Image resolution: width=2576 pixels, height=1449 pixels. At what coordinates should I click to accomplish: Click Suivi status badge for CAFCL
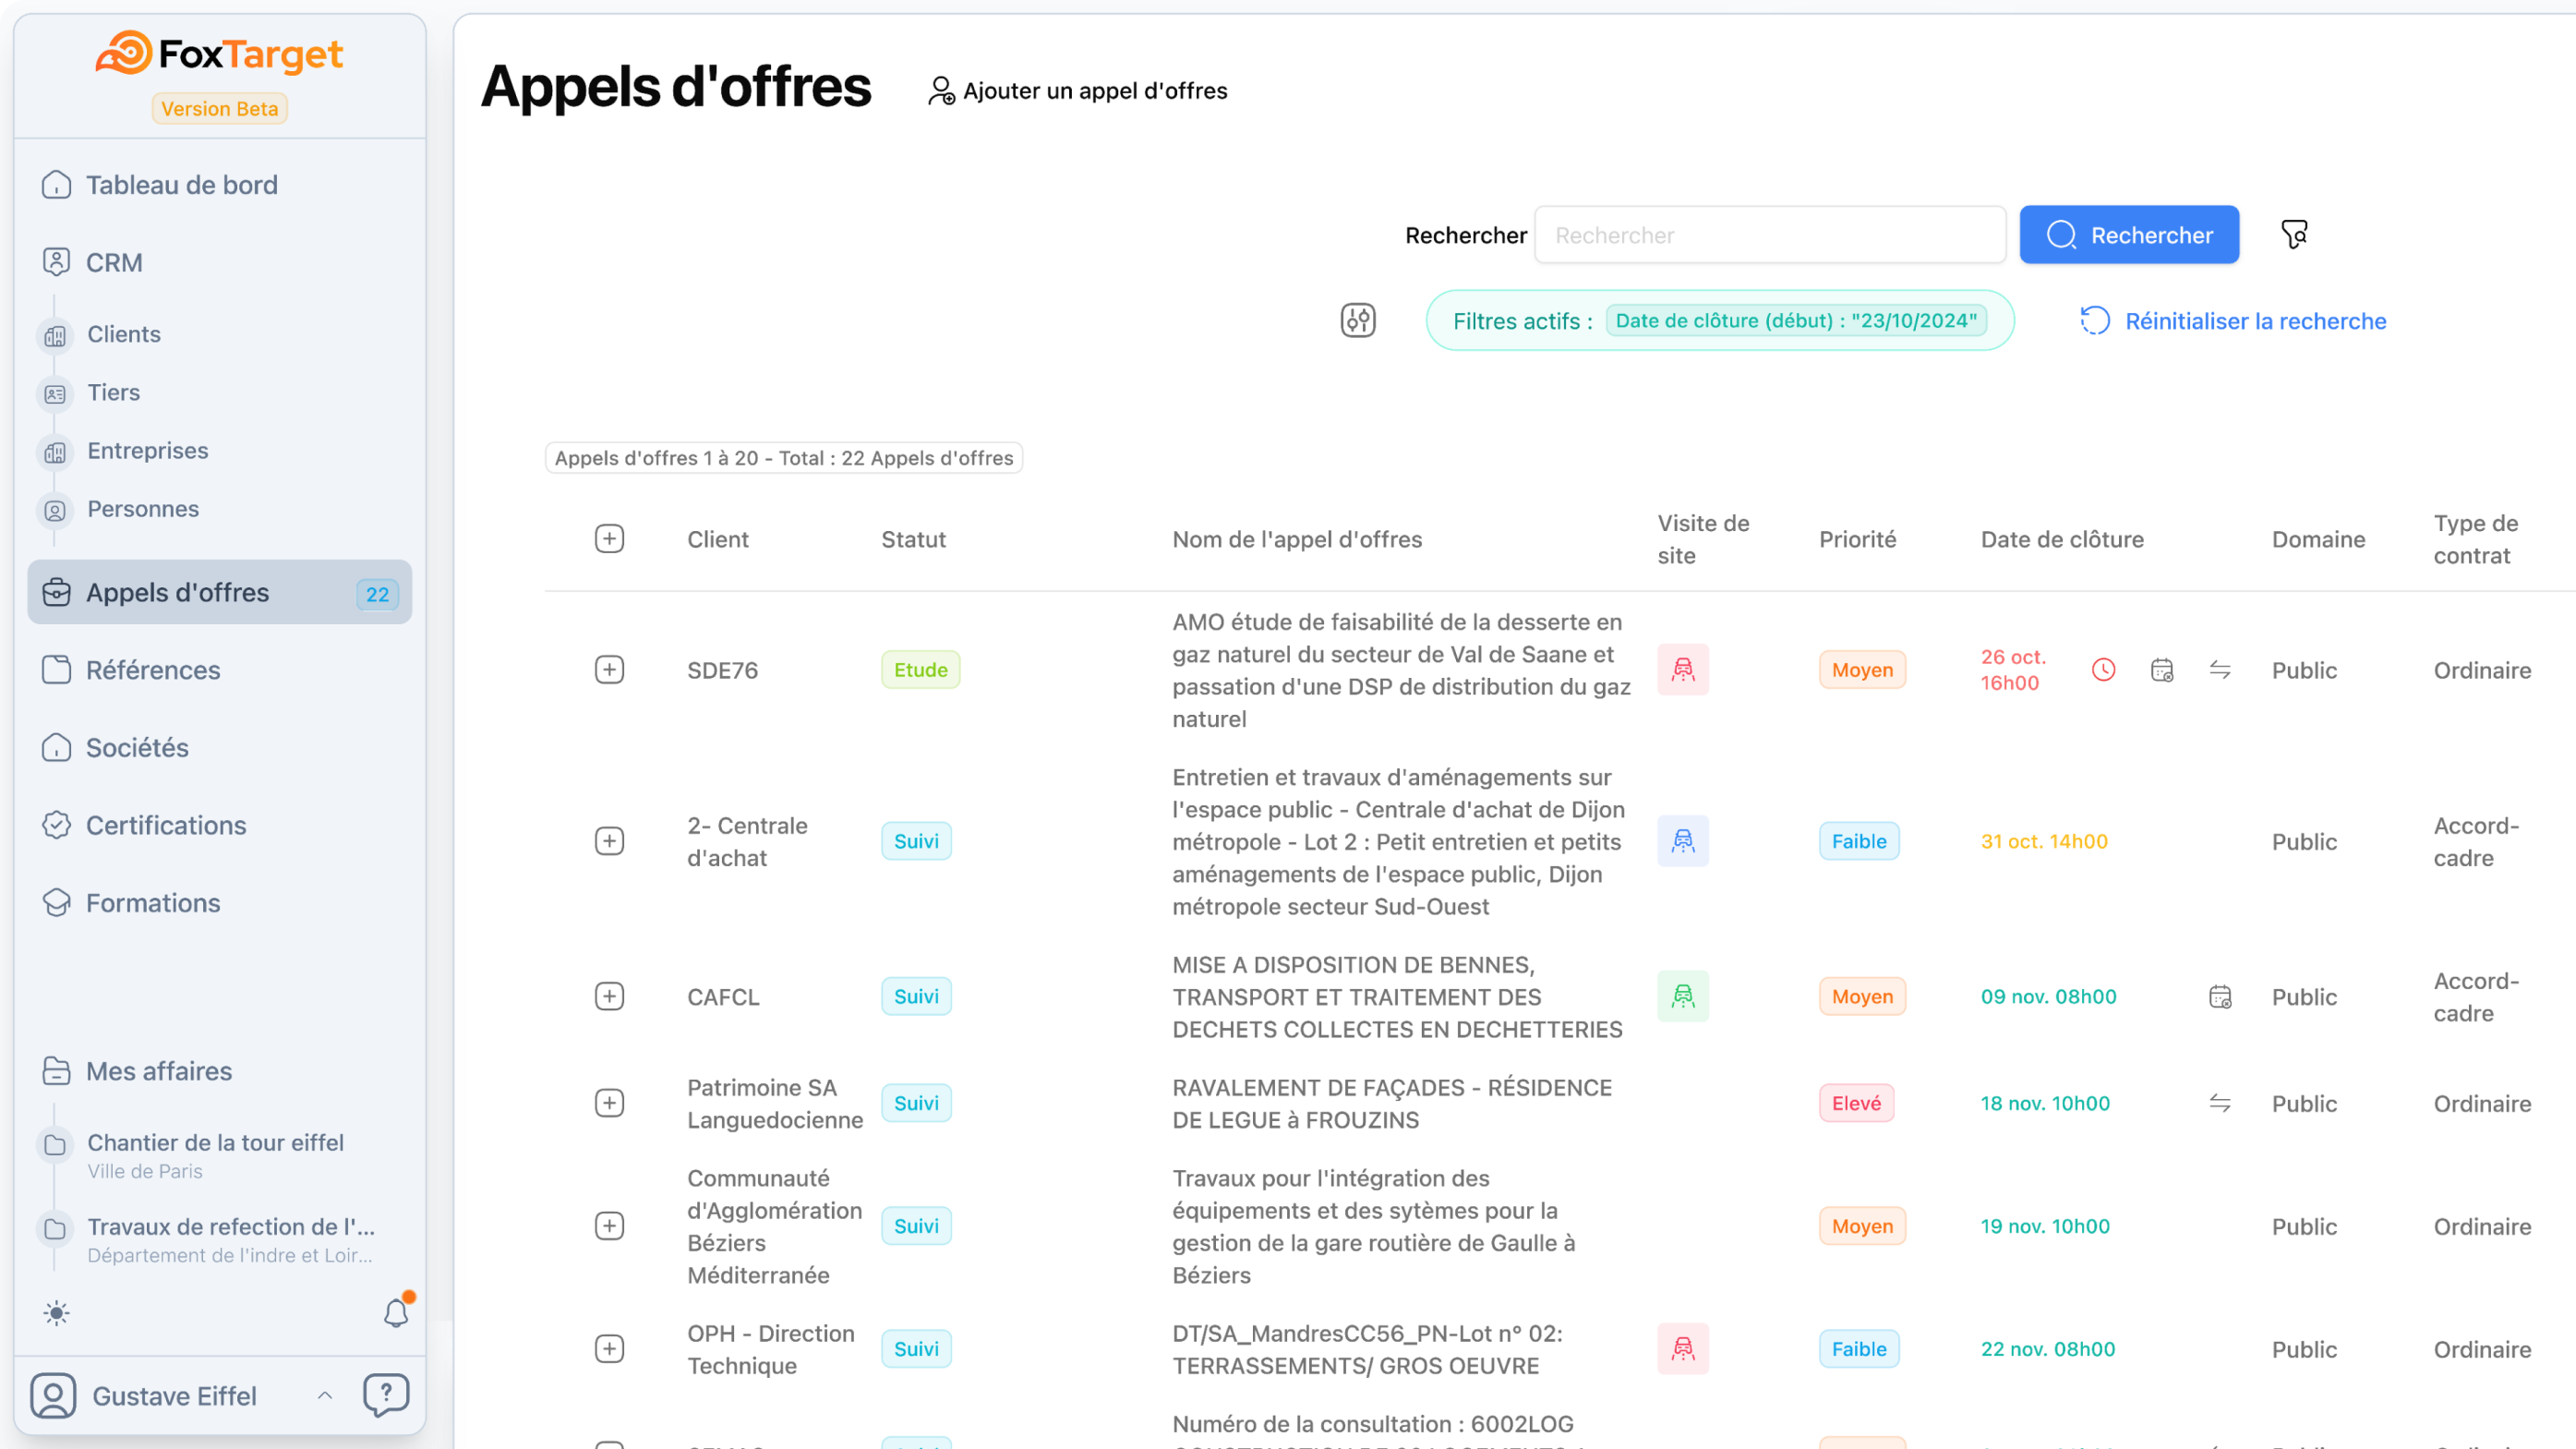tap(916, 996)
